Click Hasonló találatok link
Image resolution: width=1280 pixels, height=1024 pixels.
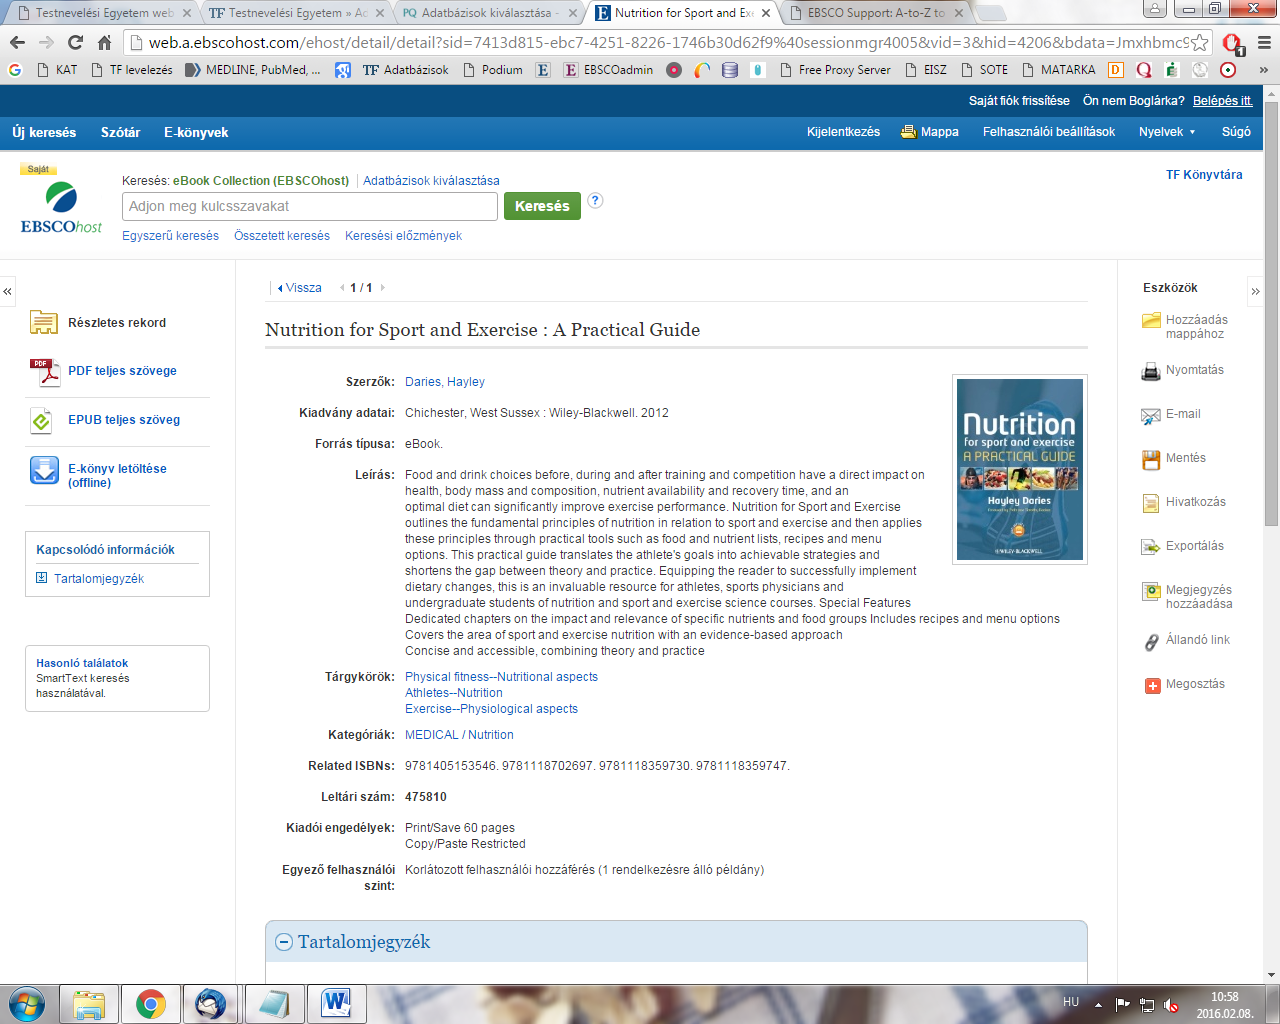(x=82, y=663)
